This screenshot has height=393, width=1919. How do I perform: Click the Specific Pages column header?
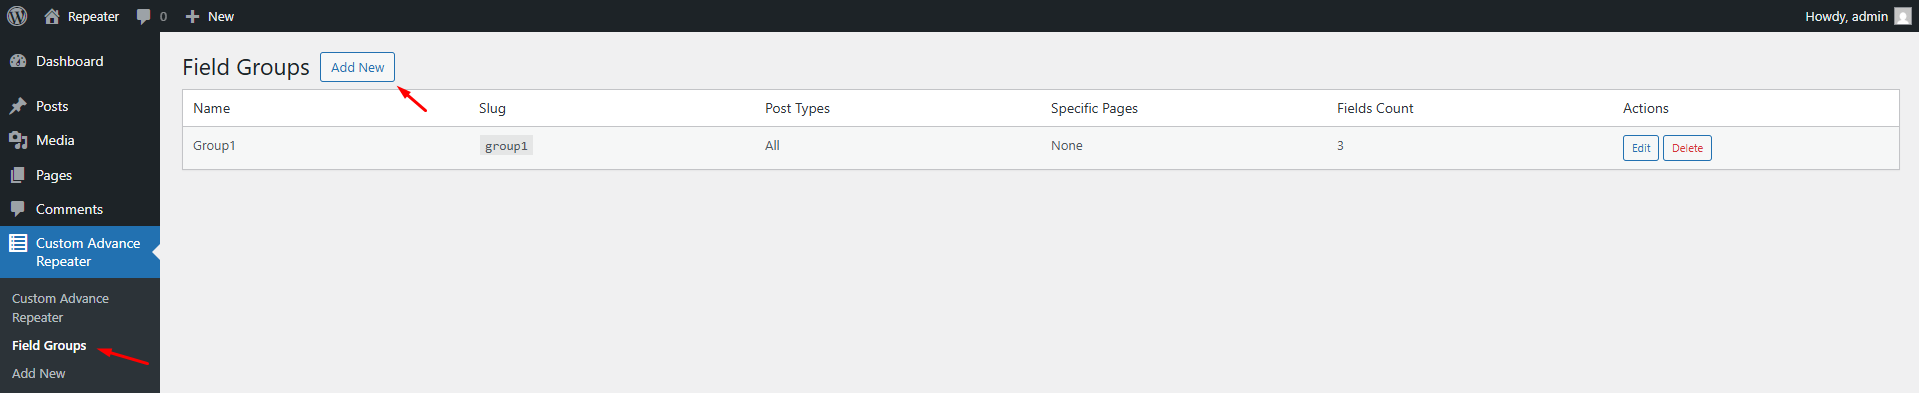[x=1094, y=108]
